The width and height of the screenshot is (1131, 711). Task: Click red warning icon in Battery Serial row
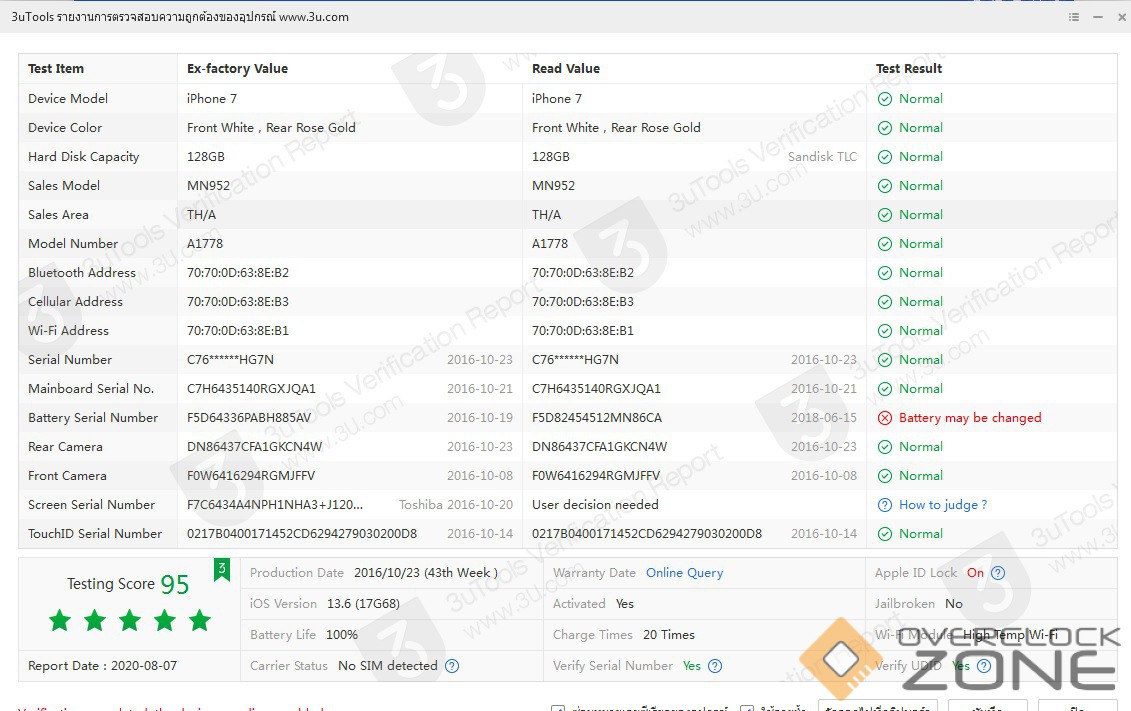pyautogui.click(x=884, y=418)
